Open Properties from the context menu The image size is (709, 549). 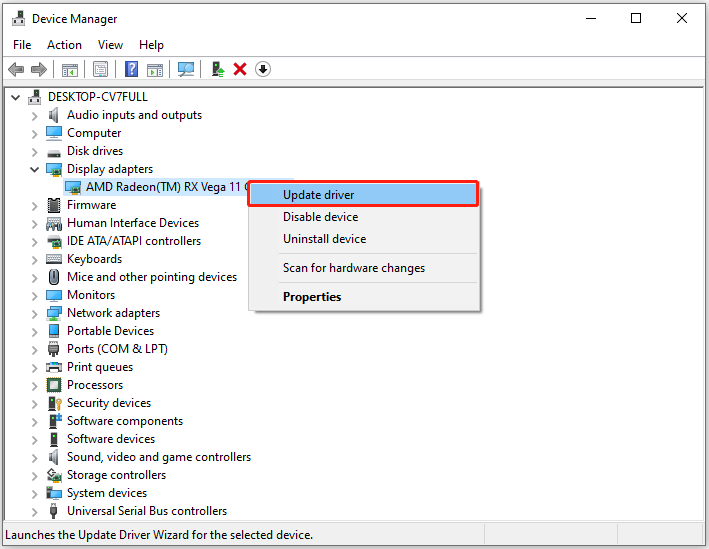pyautogui.click(x=363, y=297)
